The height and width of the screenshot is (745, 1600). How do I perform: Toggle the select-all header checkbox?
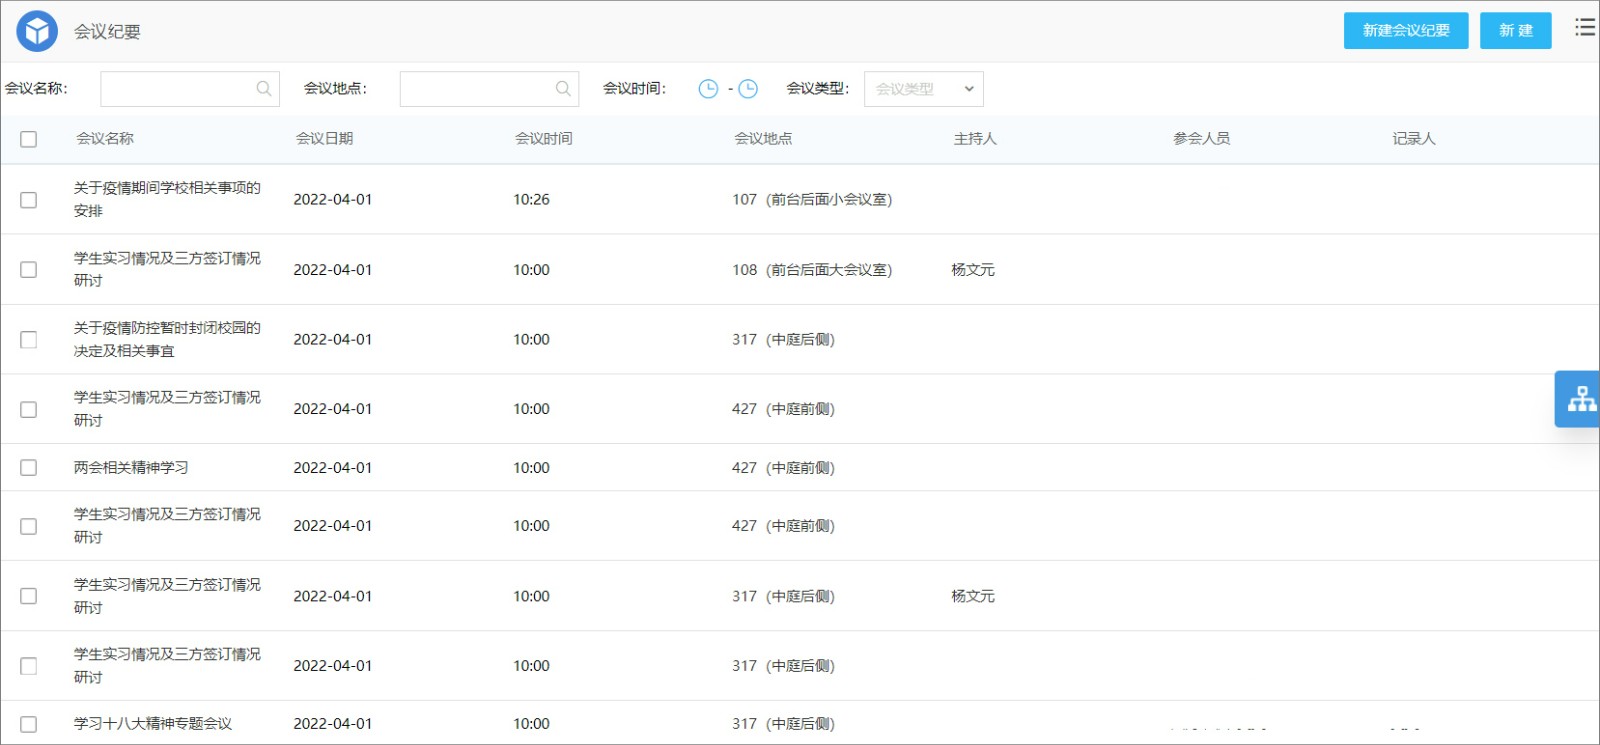click(29, 139)
